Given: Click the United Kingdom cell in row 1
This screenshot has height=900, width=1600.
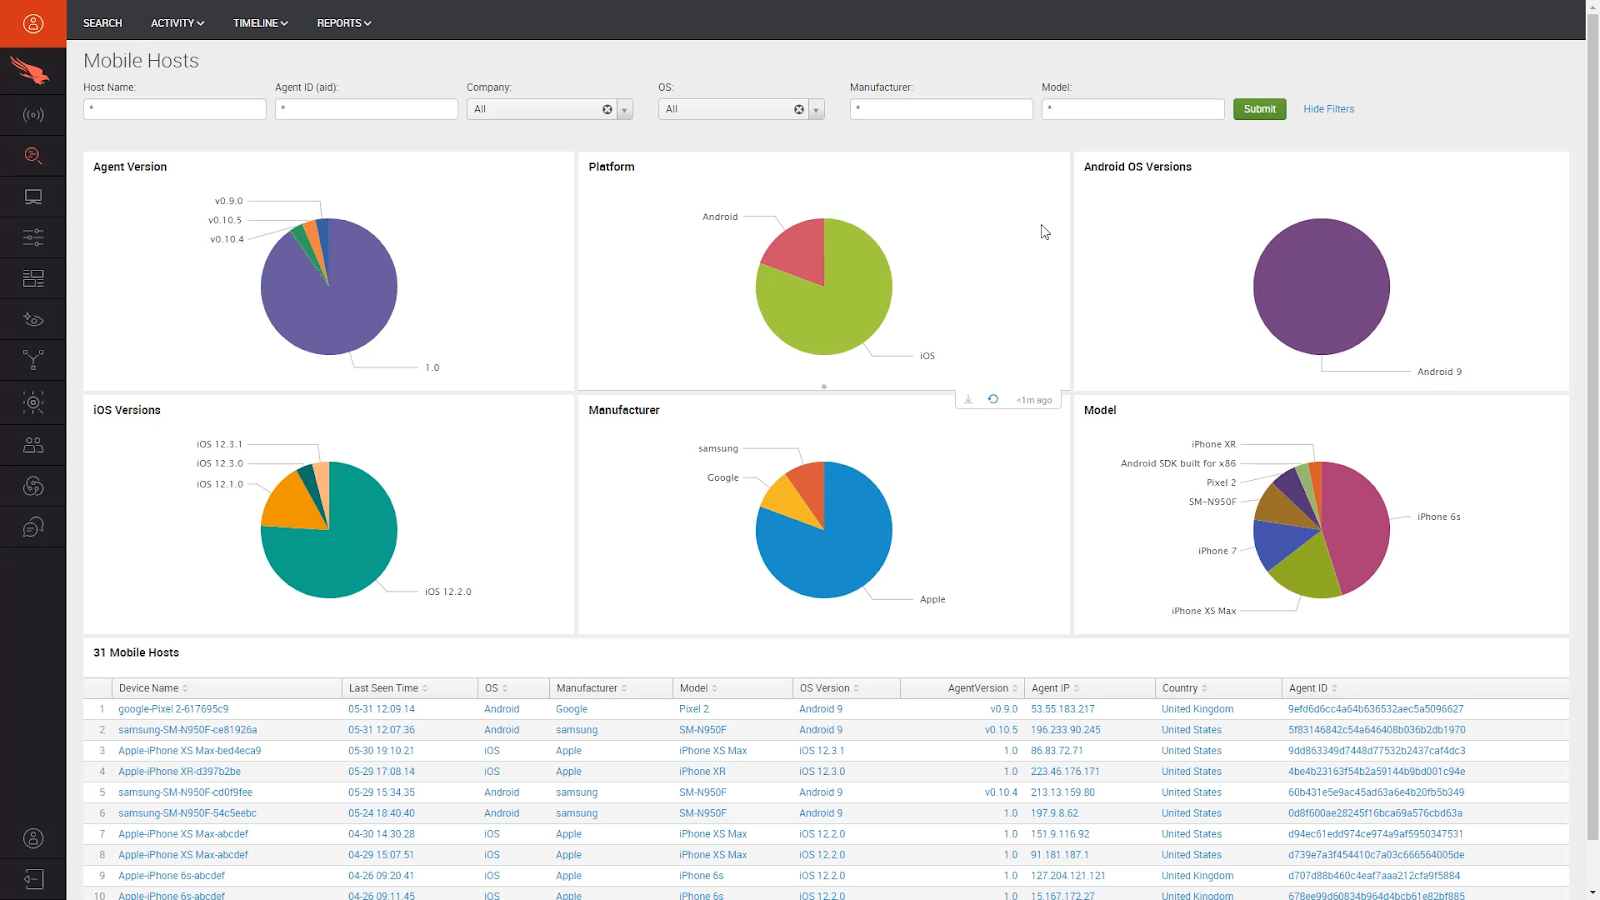Looking at the screenshot, I should [1197, 709].
